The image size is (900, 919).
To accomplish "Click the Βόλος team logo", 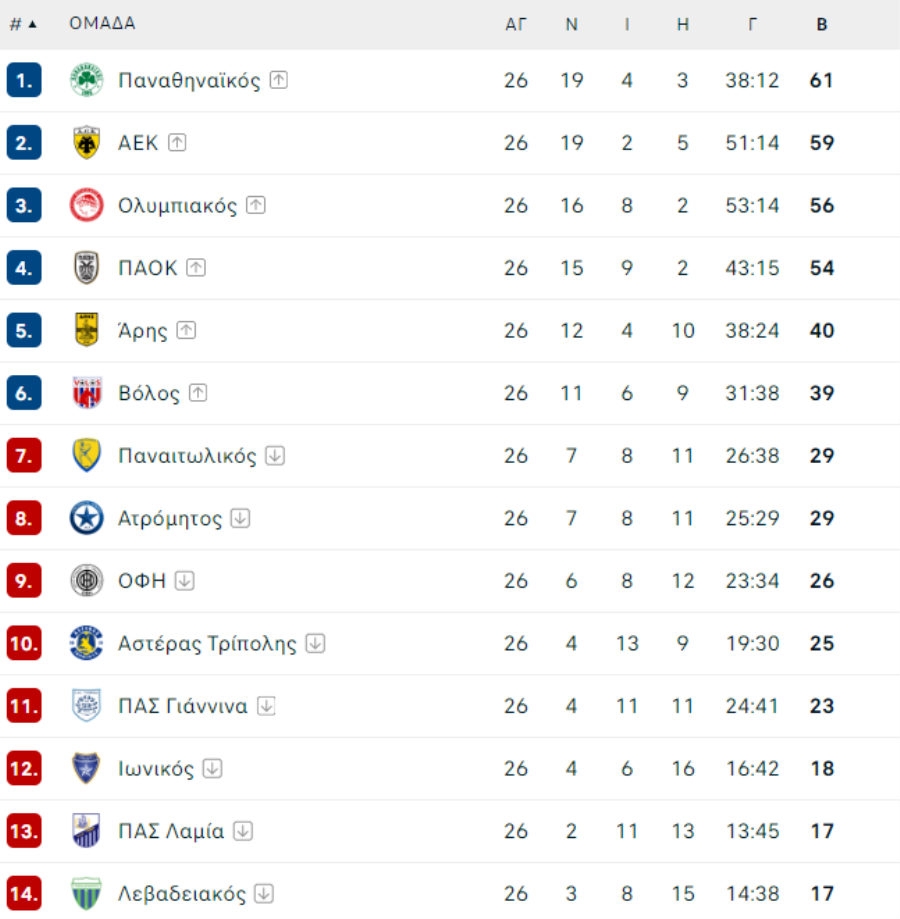I will click(x=86, y=393).
